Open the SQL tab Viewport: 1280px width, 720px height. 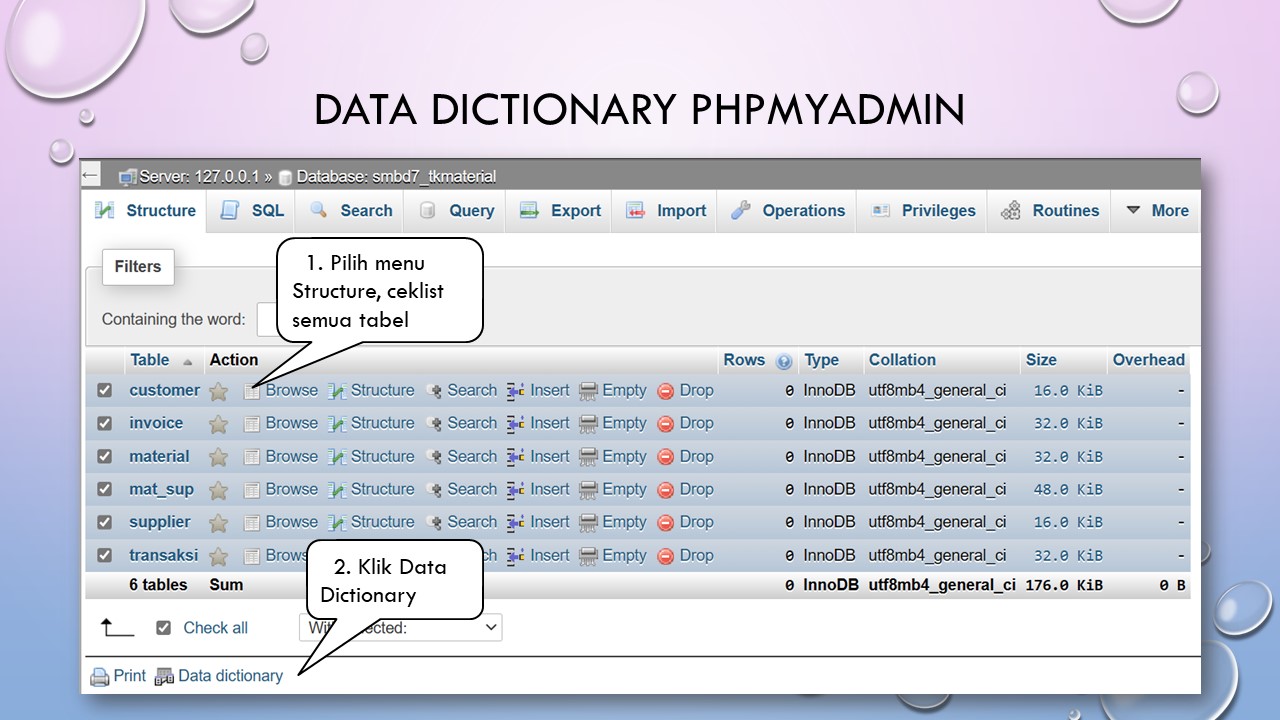(253, 211)
